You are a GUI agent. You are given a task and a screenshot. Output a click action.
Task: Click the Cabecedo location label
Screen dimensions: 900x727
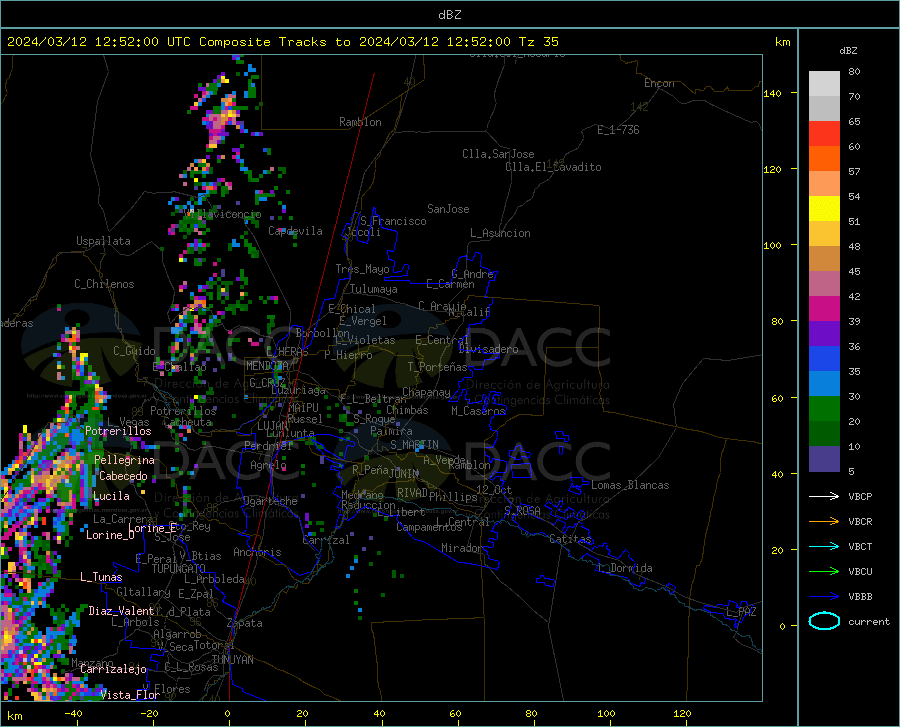tap(123, 476)
